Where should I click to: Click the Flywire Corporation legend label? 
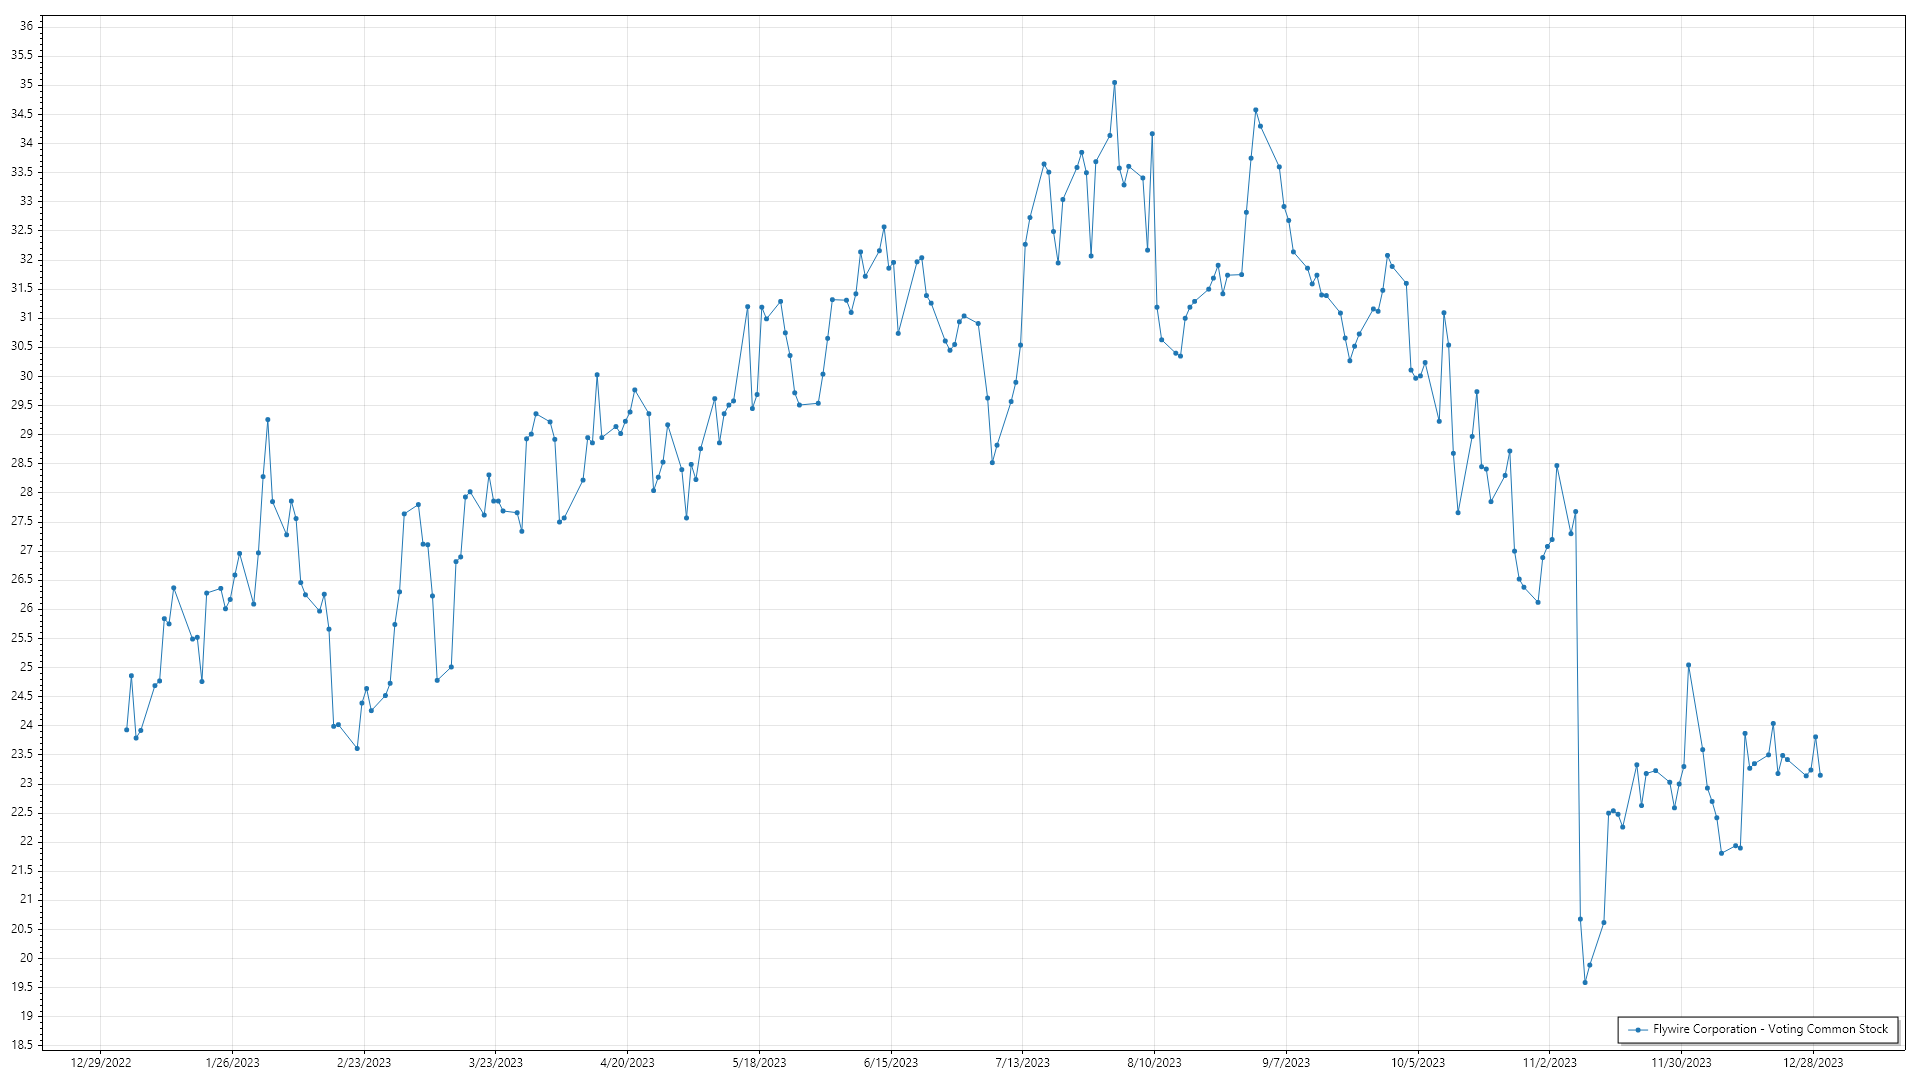1770,1029
